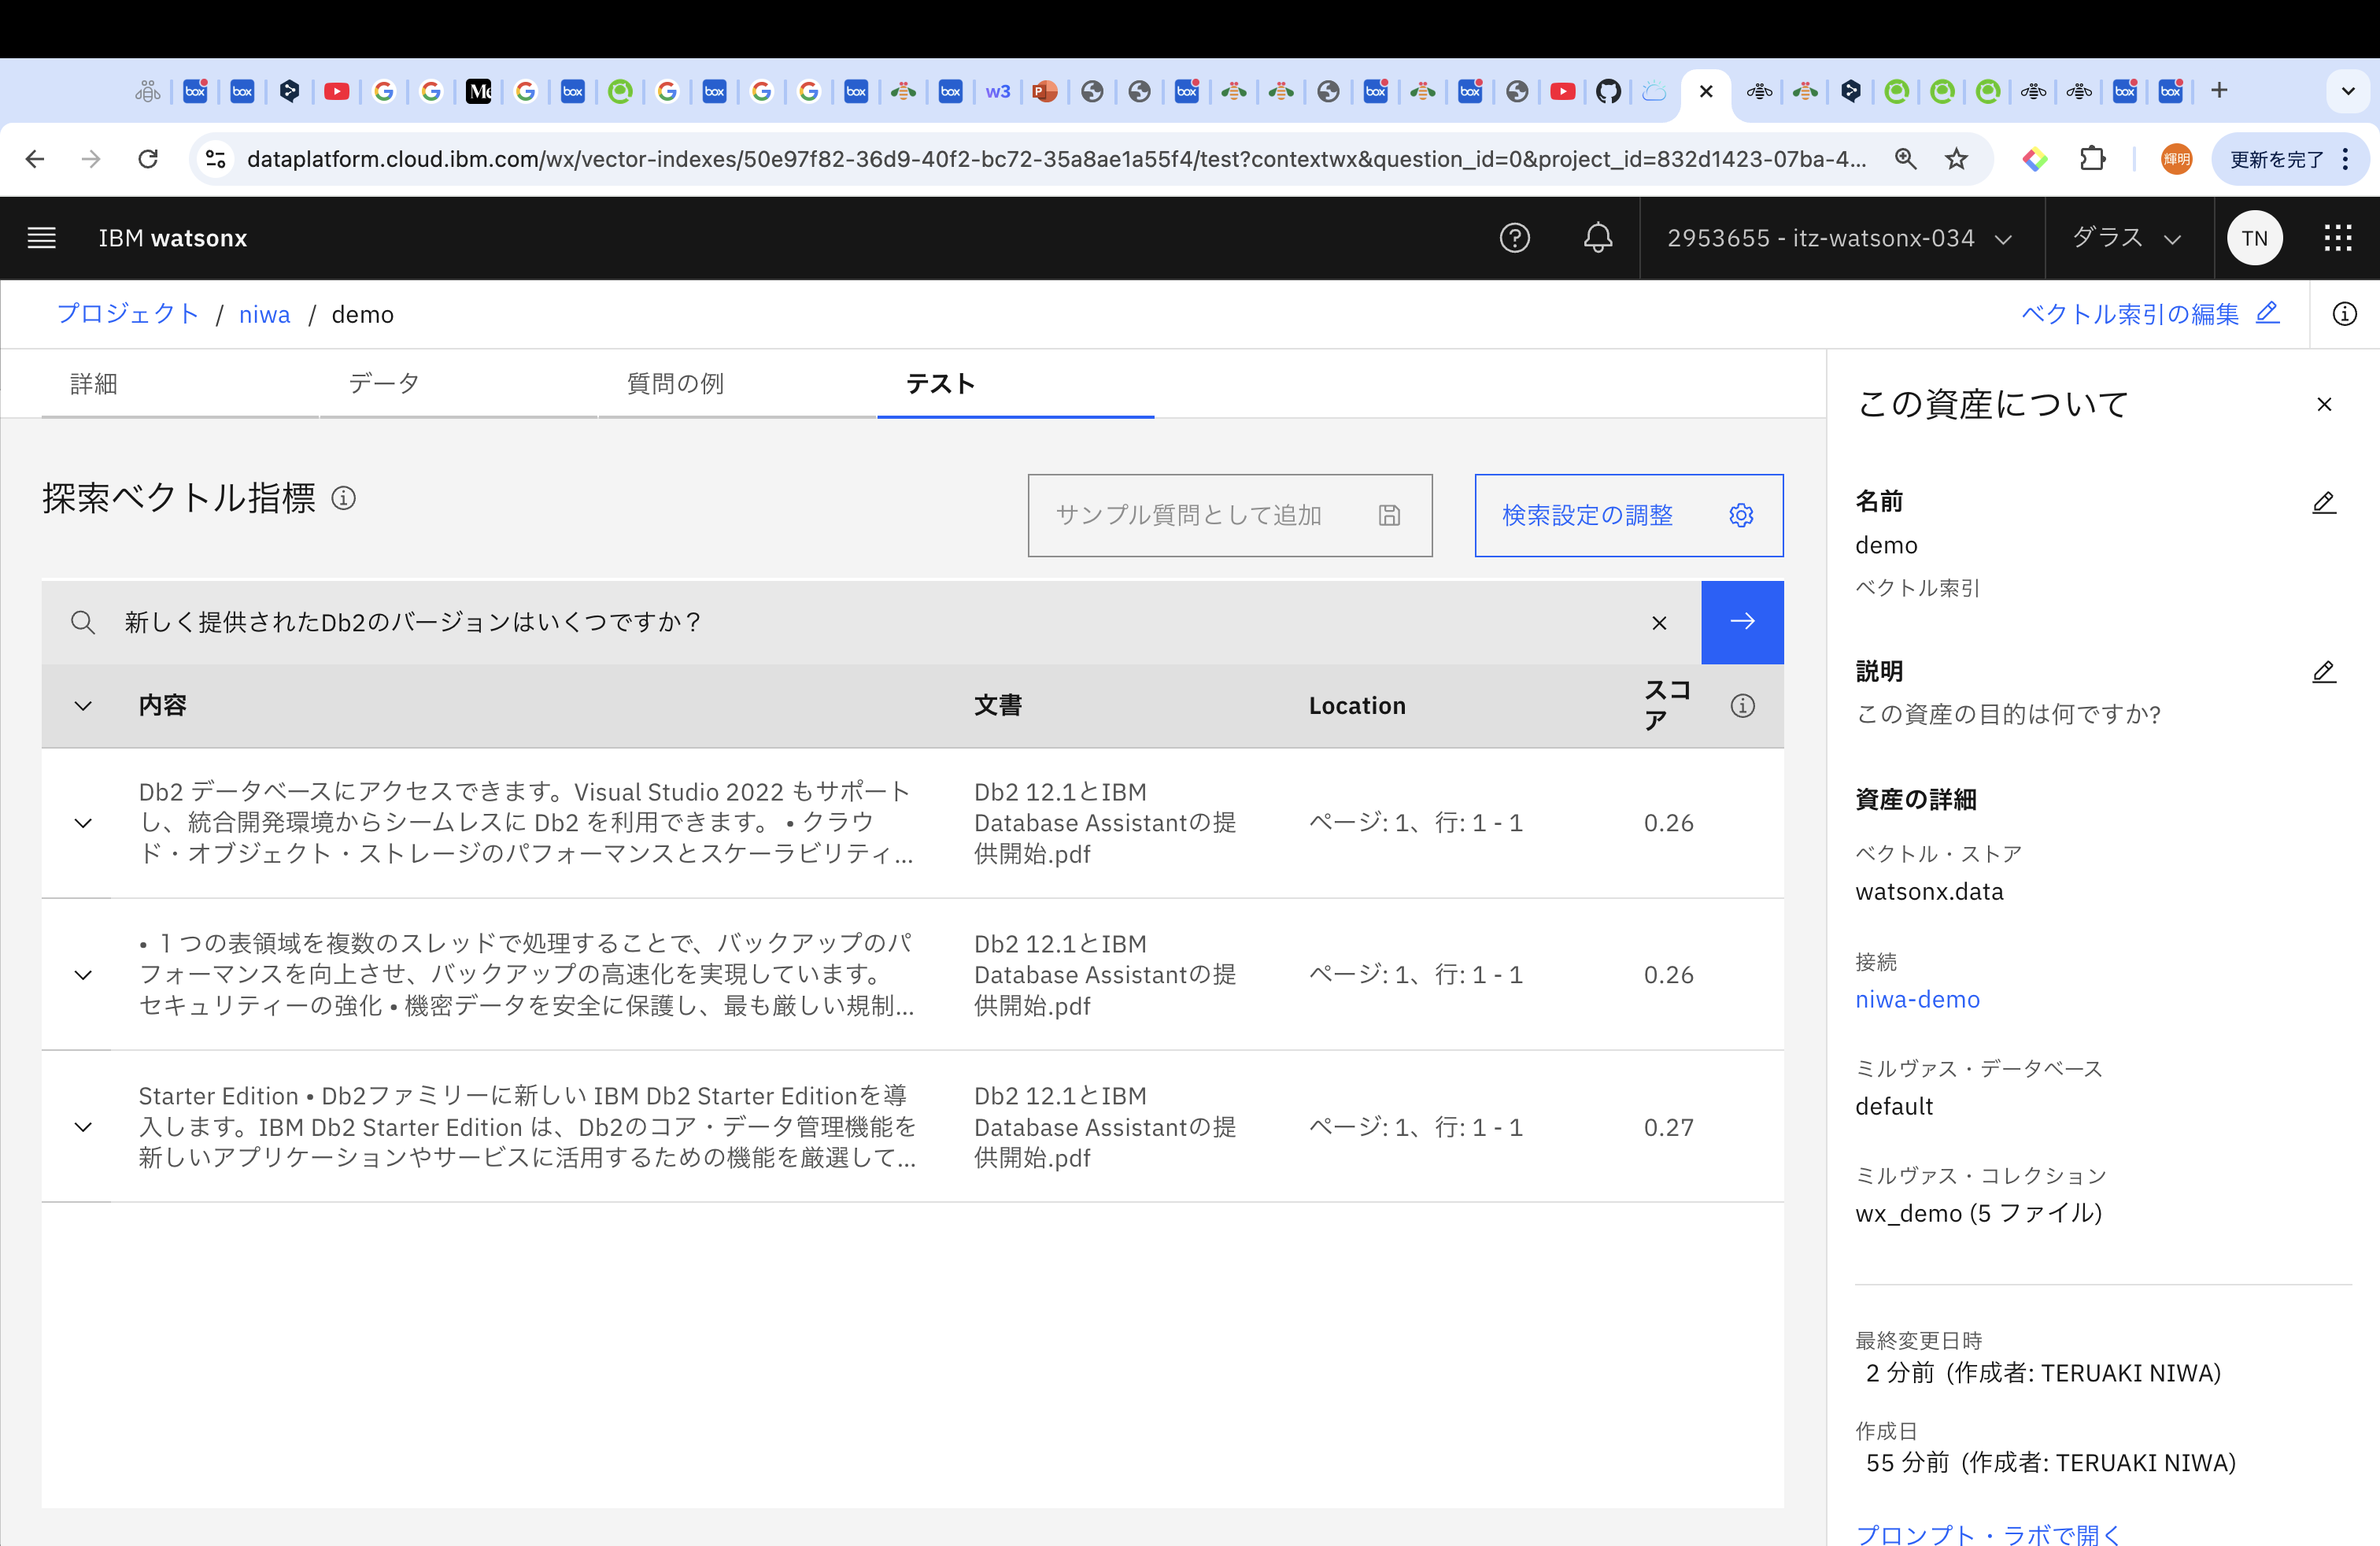Switch to the 質問の例 tab
This screenshot has width=2380, height=1546.
click(675, 384)
